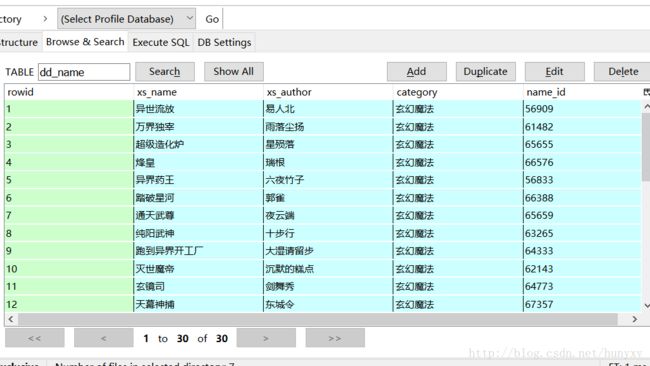Click the Edit button
Viewport: 650px width, 366px height.
click(x=554, y=72)
